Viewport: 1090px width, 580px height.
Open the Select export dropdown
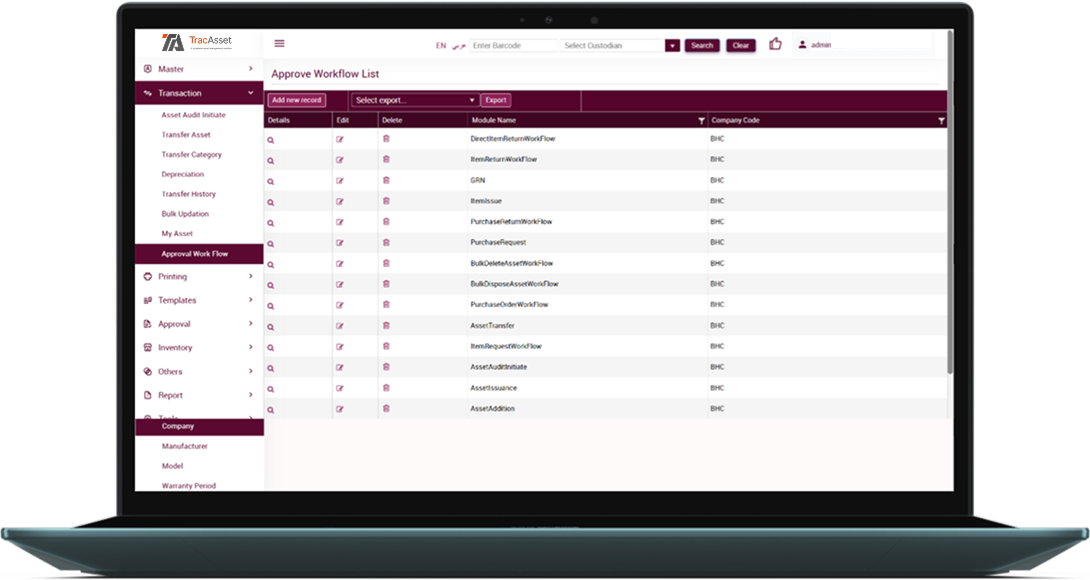(x=415, y=100)
